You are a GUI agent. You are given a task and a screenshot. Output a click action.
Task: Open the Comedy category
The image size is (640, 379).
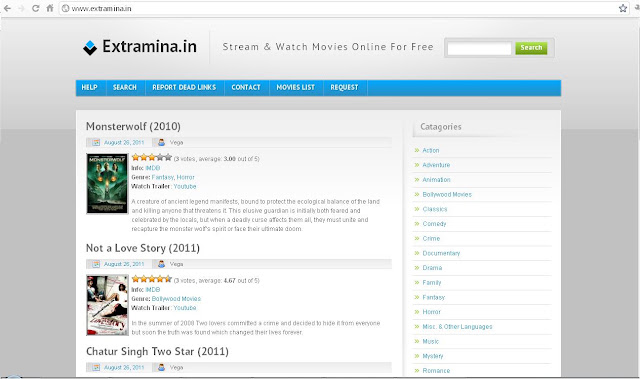click(434, 224)
